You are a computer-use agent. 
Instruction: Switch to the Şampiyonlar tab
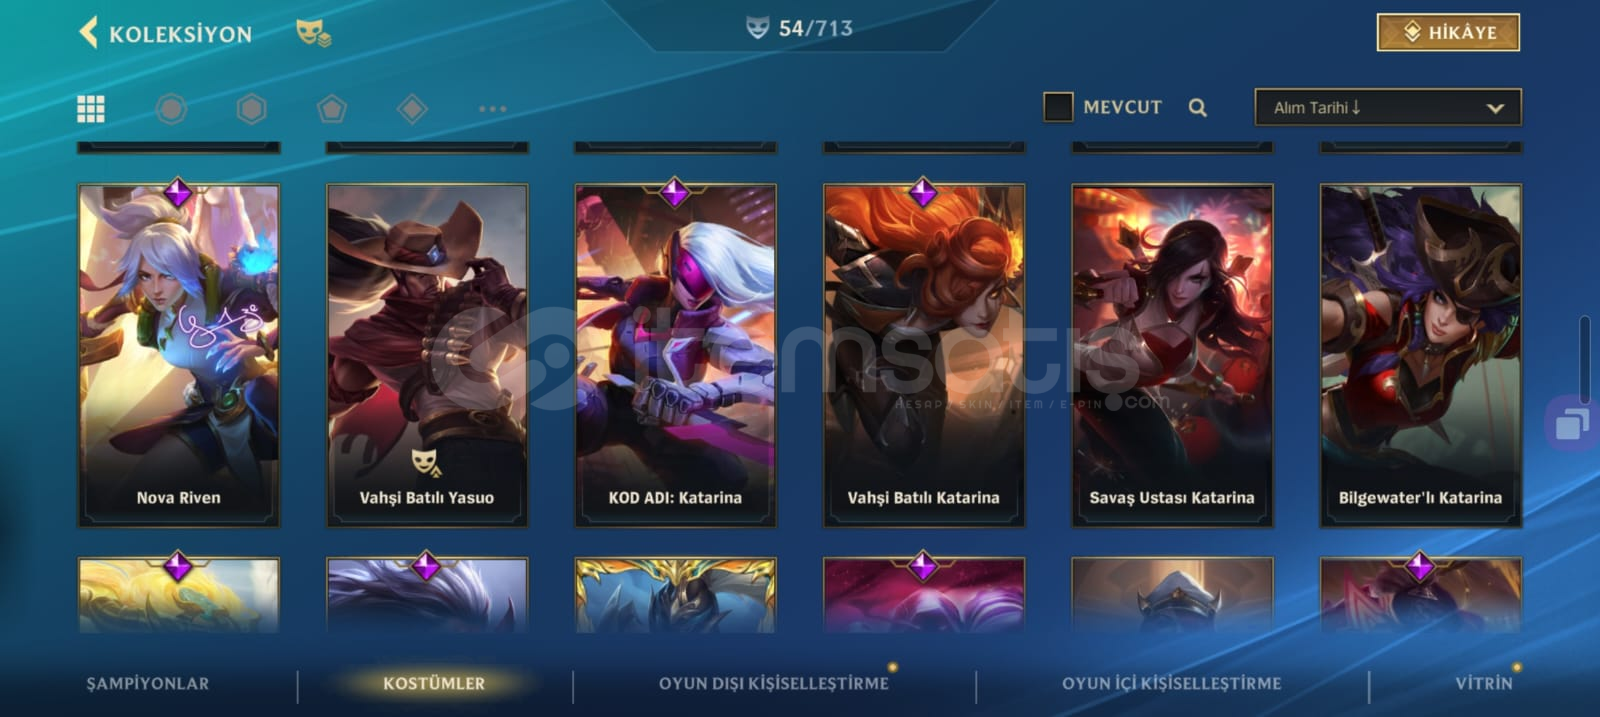[x=148, y=683]
